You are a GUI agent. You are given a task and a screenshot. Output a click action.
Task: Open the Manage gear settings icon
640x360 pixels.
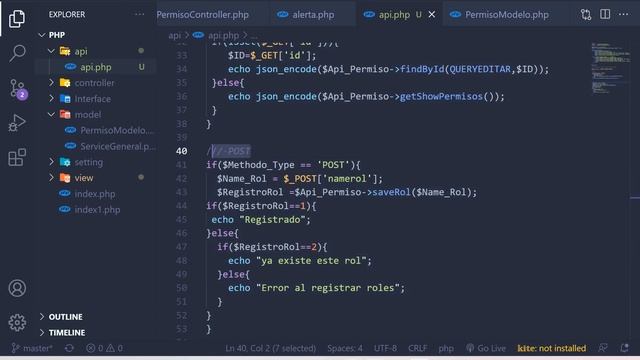[x=17, y=322]
